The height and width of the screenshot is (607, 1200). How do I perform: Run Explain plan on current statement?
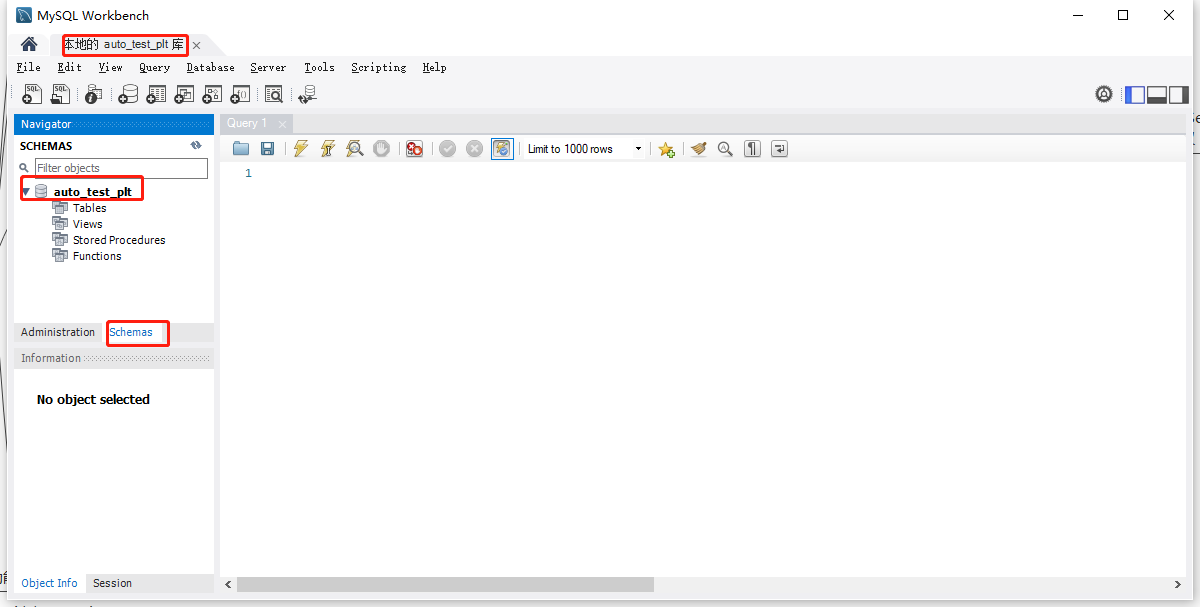tap(354, 149)
